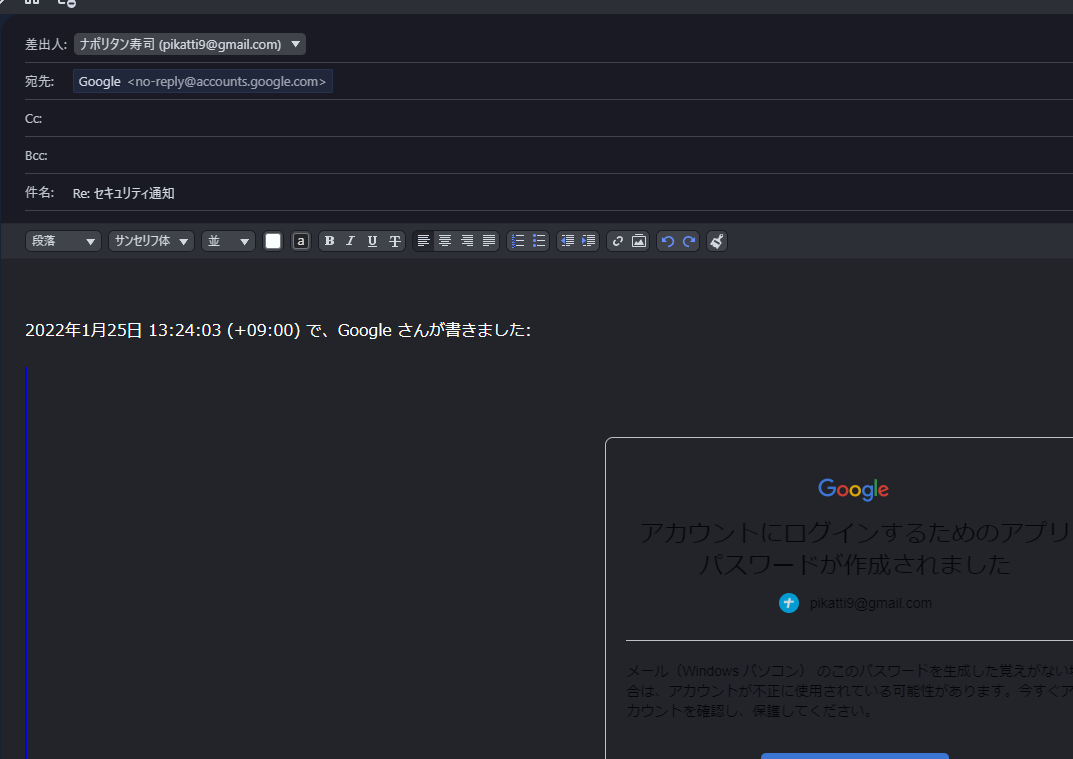Open the paragraph style (段落) dropdown
The image size is (1073, 759).
tap(63, 241)
